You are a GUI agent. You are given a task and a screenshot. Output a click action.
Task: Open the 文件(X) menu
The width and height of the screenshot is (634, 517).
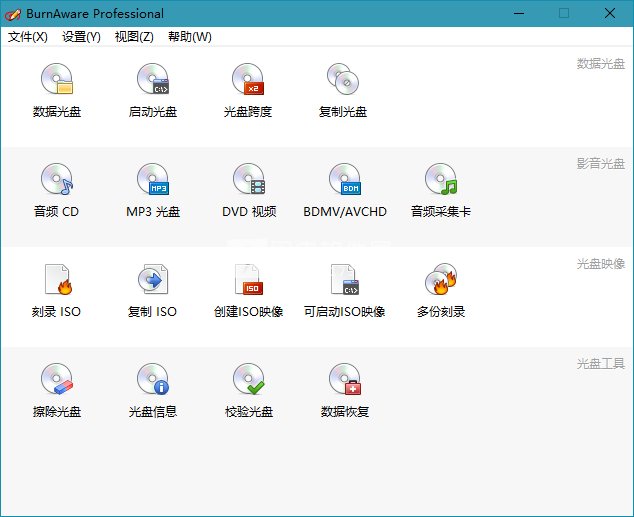pyautogui.click(x=27, y=37)
